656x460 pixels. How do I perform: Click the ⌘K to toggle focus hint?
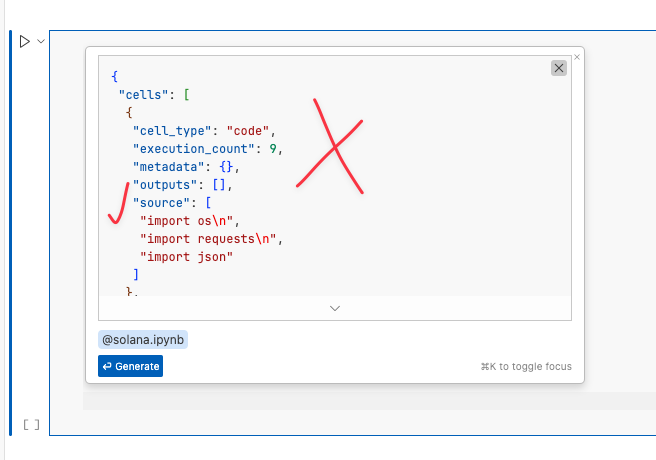[526, 366]
